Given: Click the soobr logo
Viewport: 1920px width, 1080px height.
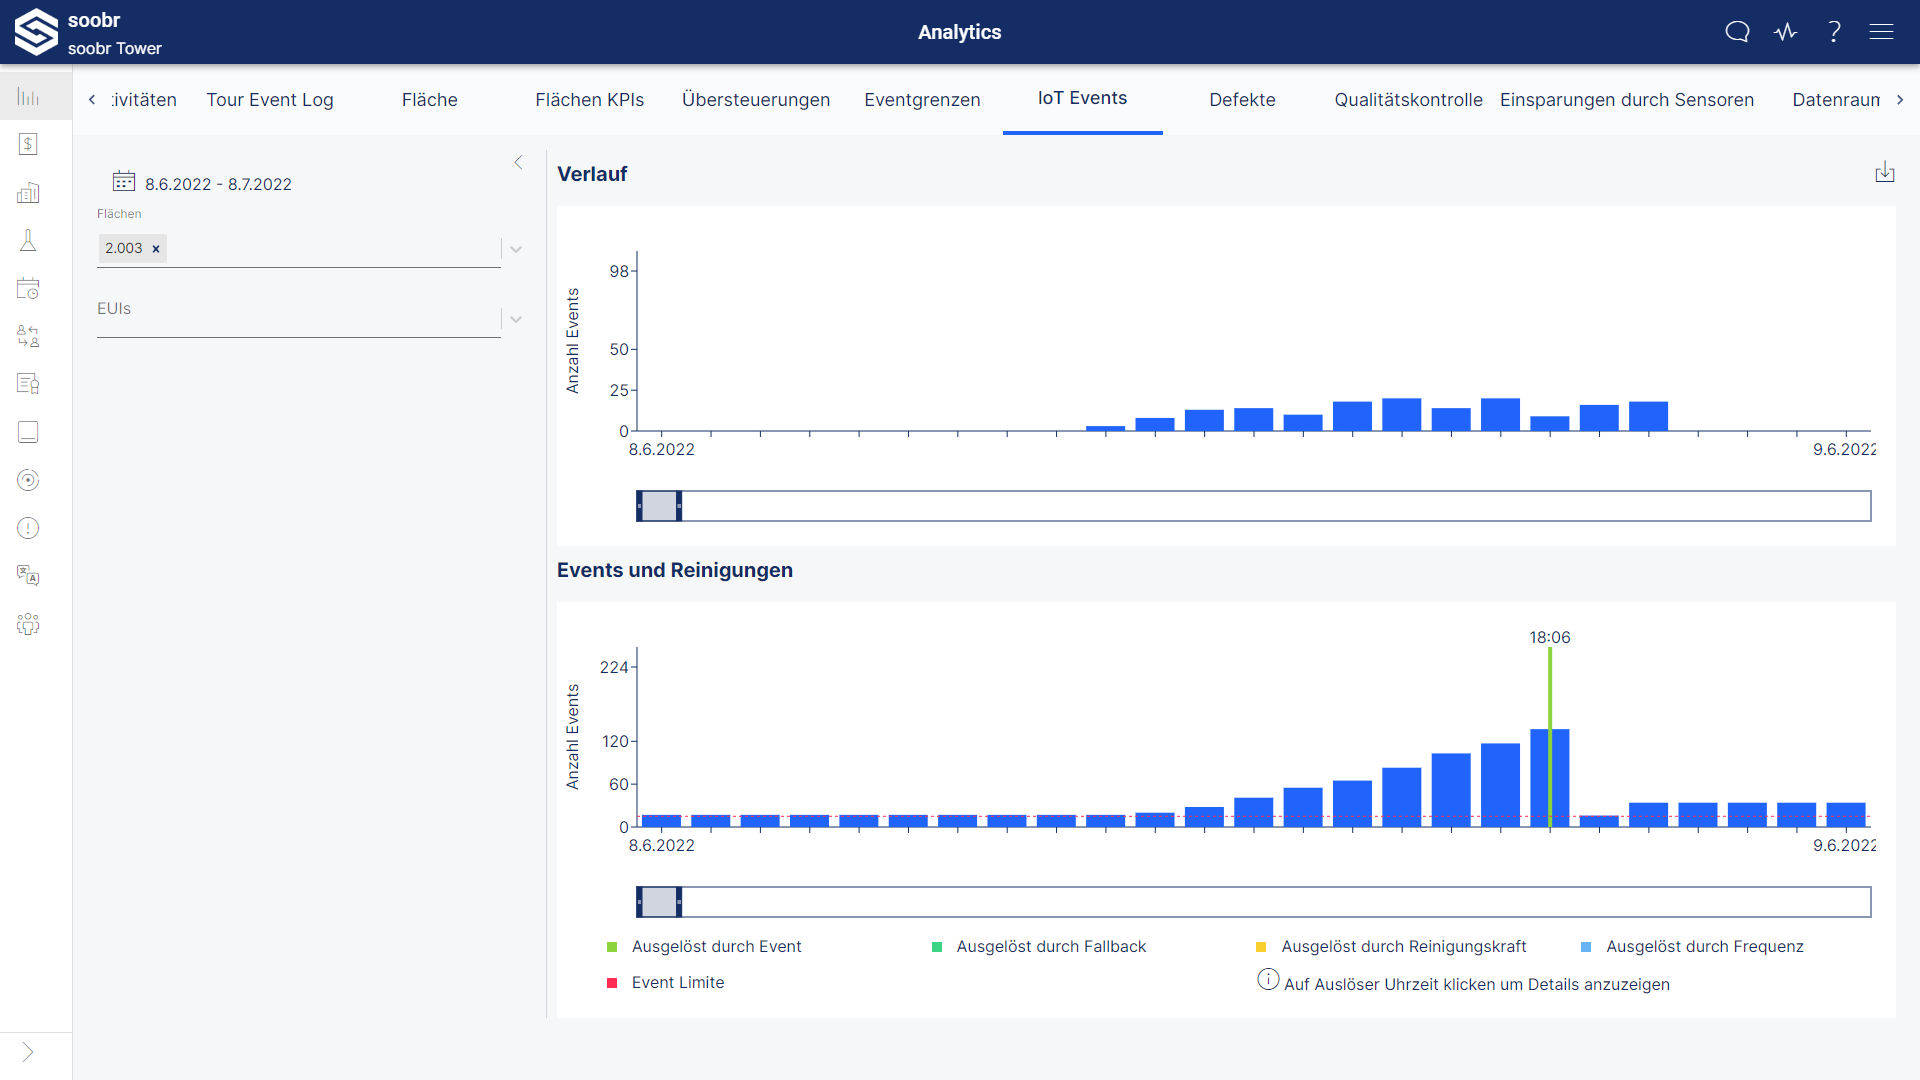Looking at the screenshot, I should (36, 32).
